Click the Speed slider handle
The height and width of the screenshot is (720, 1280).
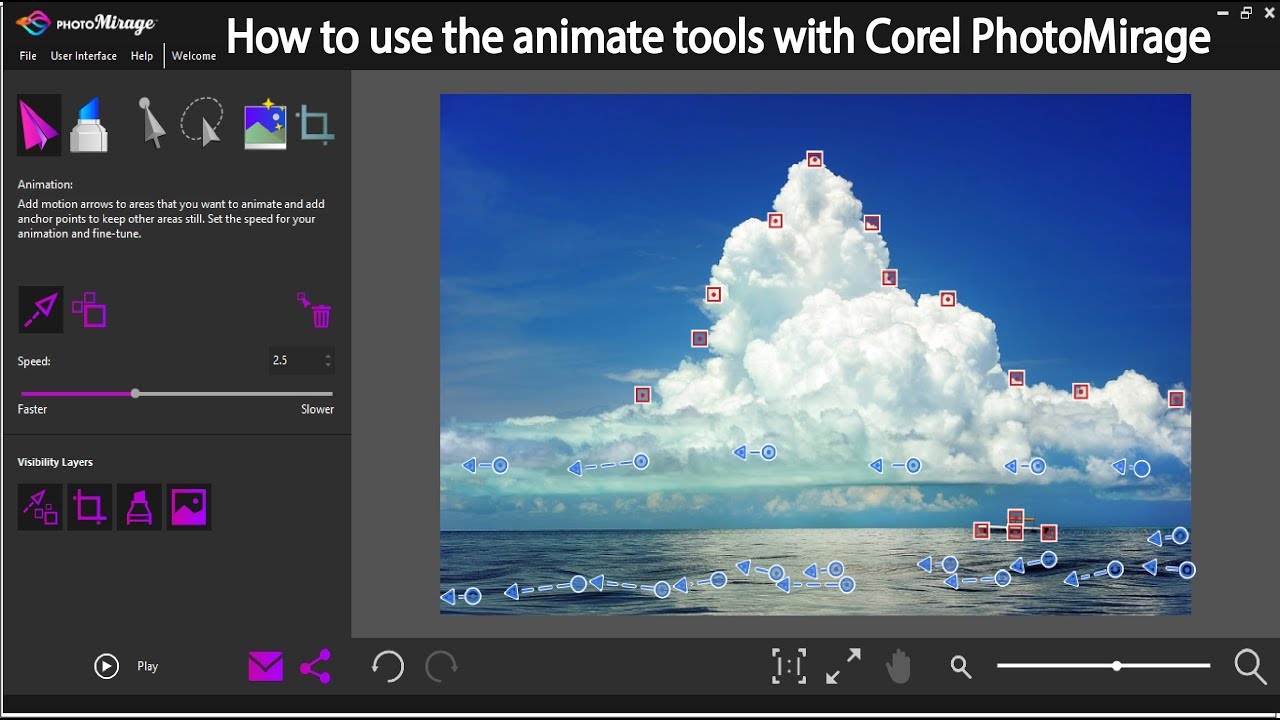[135, 394]
